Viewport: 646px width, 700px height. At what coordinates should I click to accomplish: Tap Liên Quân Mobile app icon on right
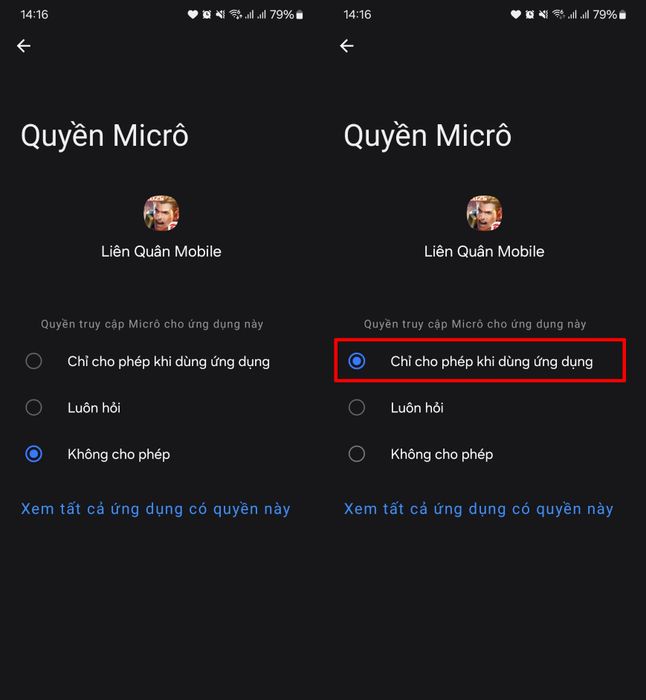tap(484, 213)
